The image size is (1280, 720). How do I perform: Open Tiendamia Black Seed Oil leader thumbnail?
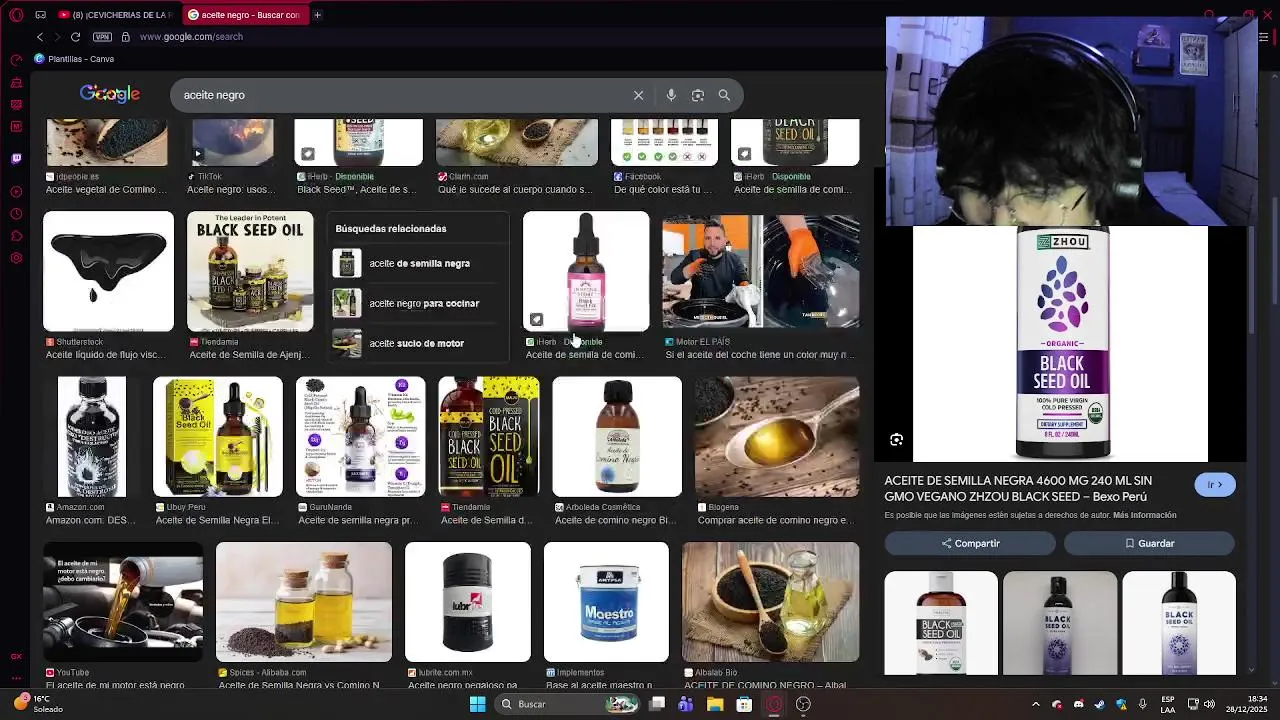250,271
